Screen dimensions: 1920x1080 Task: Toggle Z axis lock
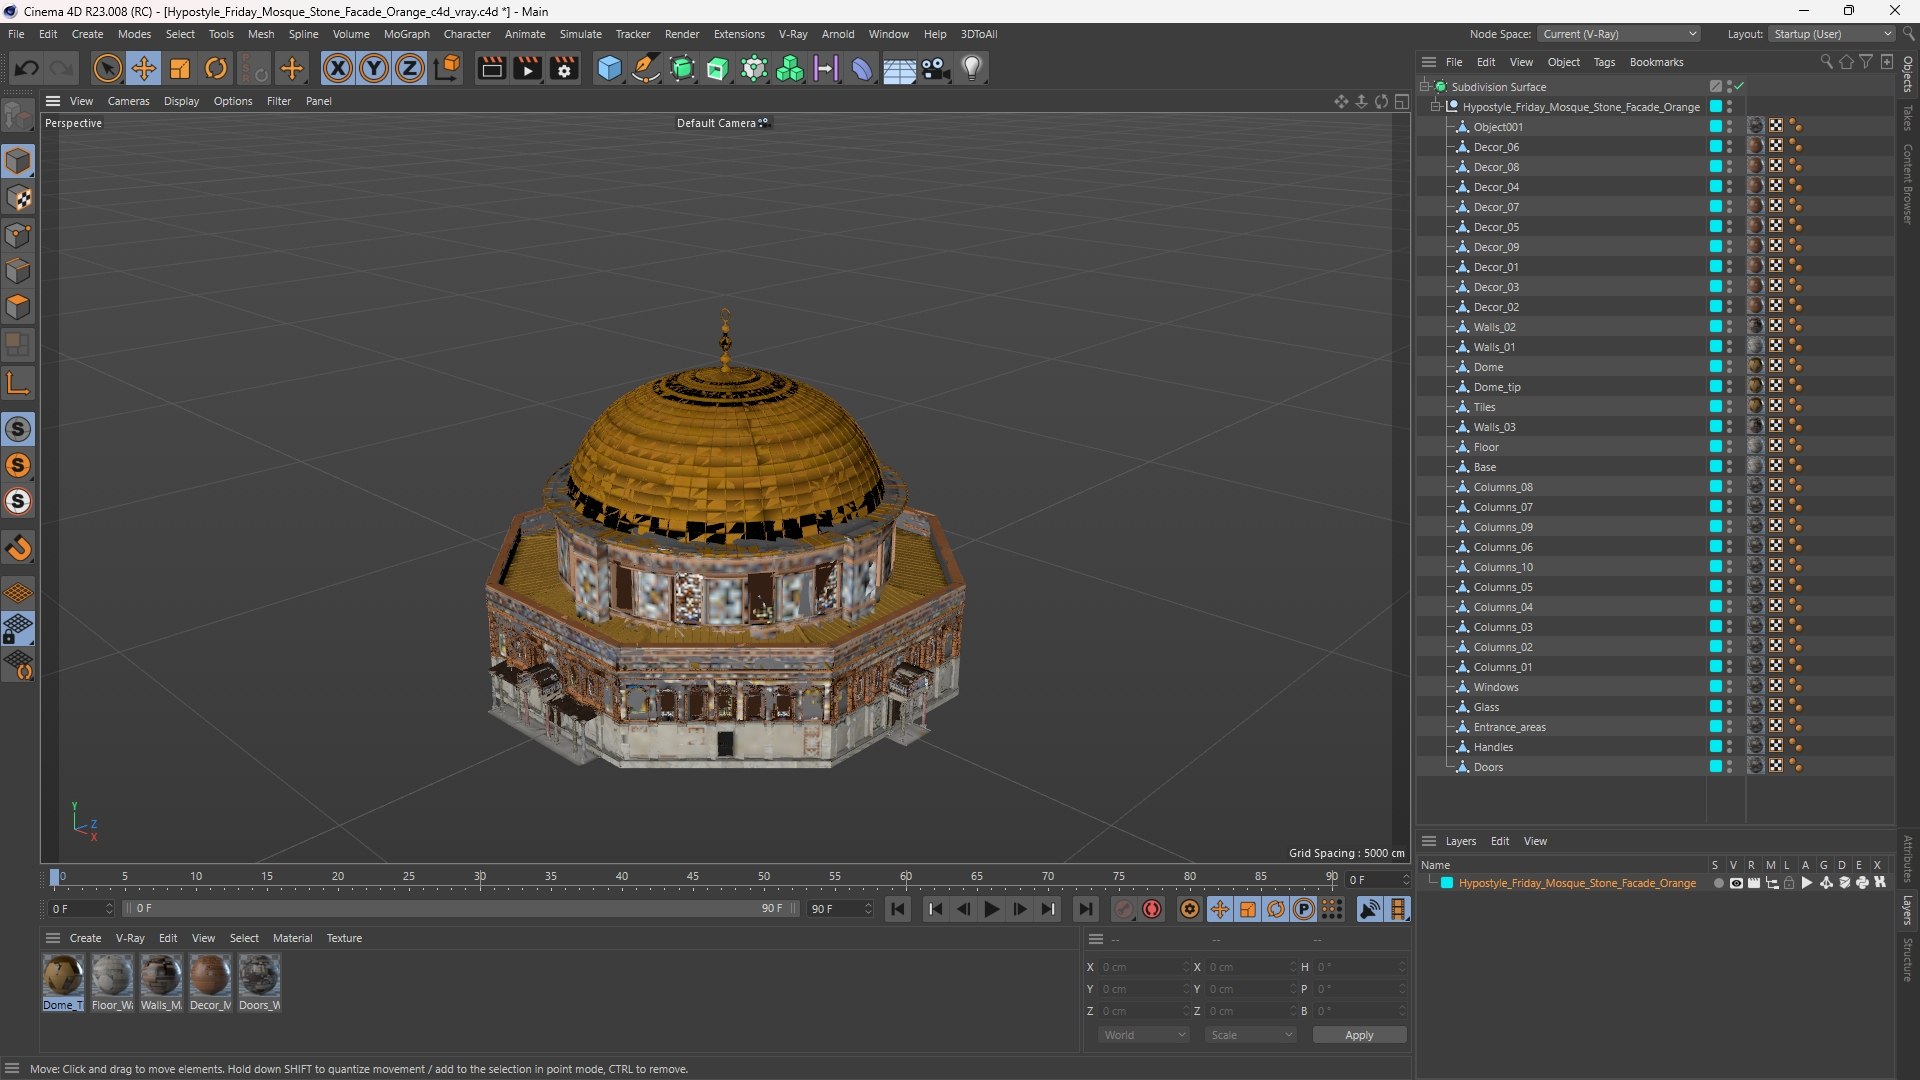[410, 68]
